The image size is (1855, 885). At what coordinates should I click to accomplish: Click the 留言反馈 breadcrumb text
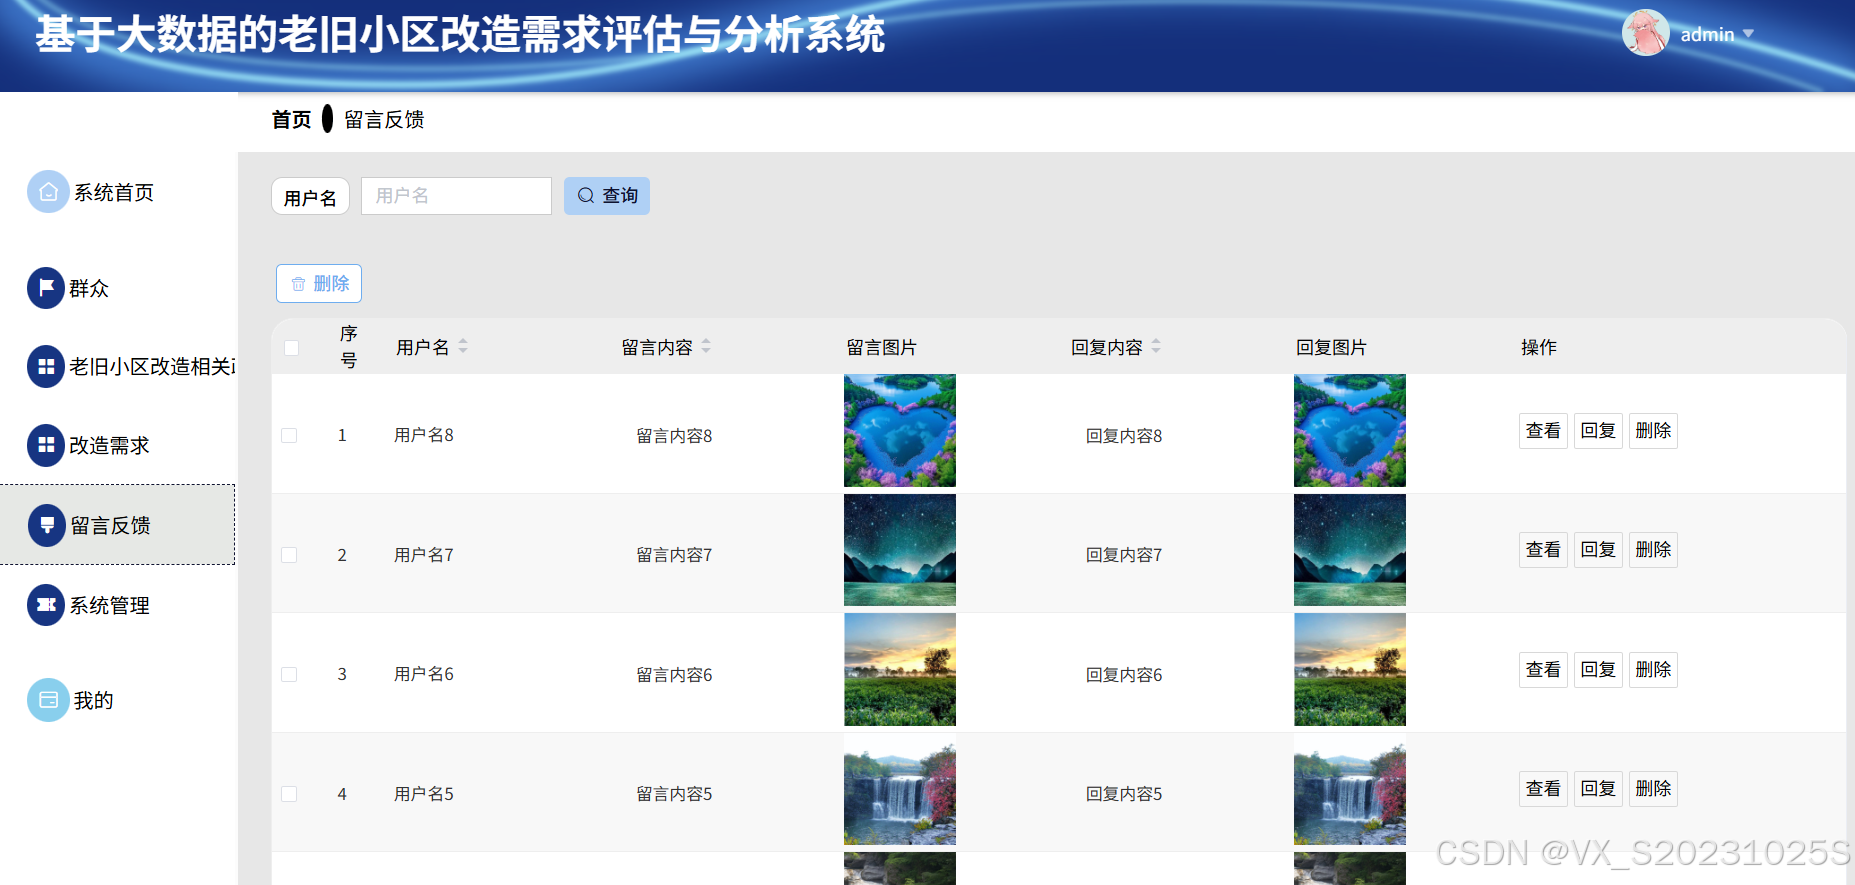(x=384, y=120)
